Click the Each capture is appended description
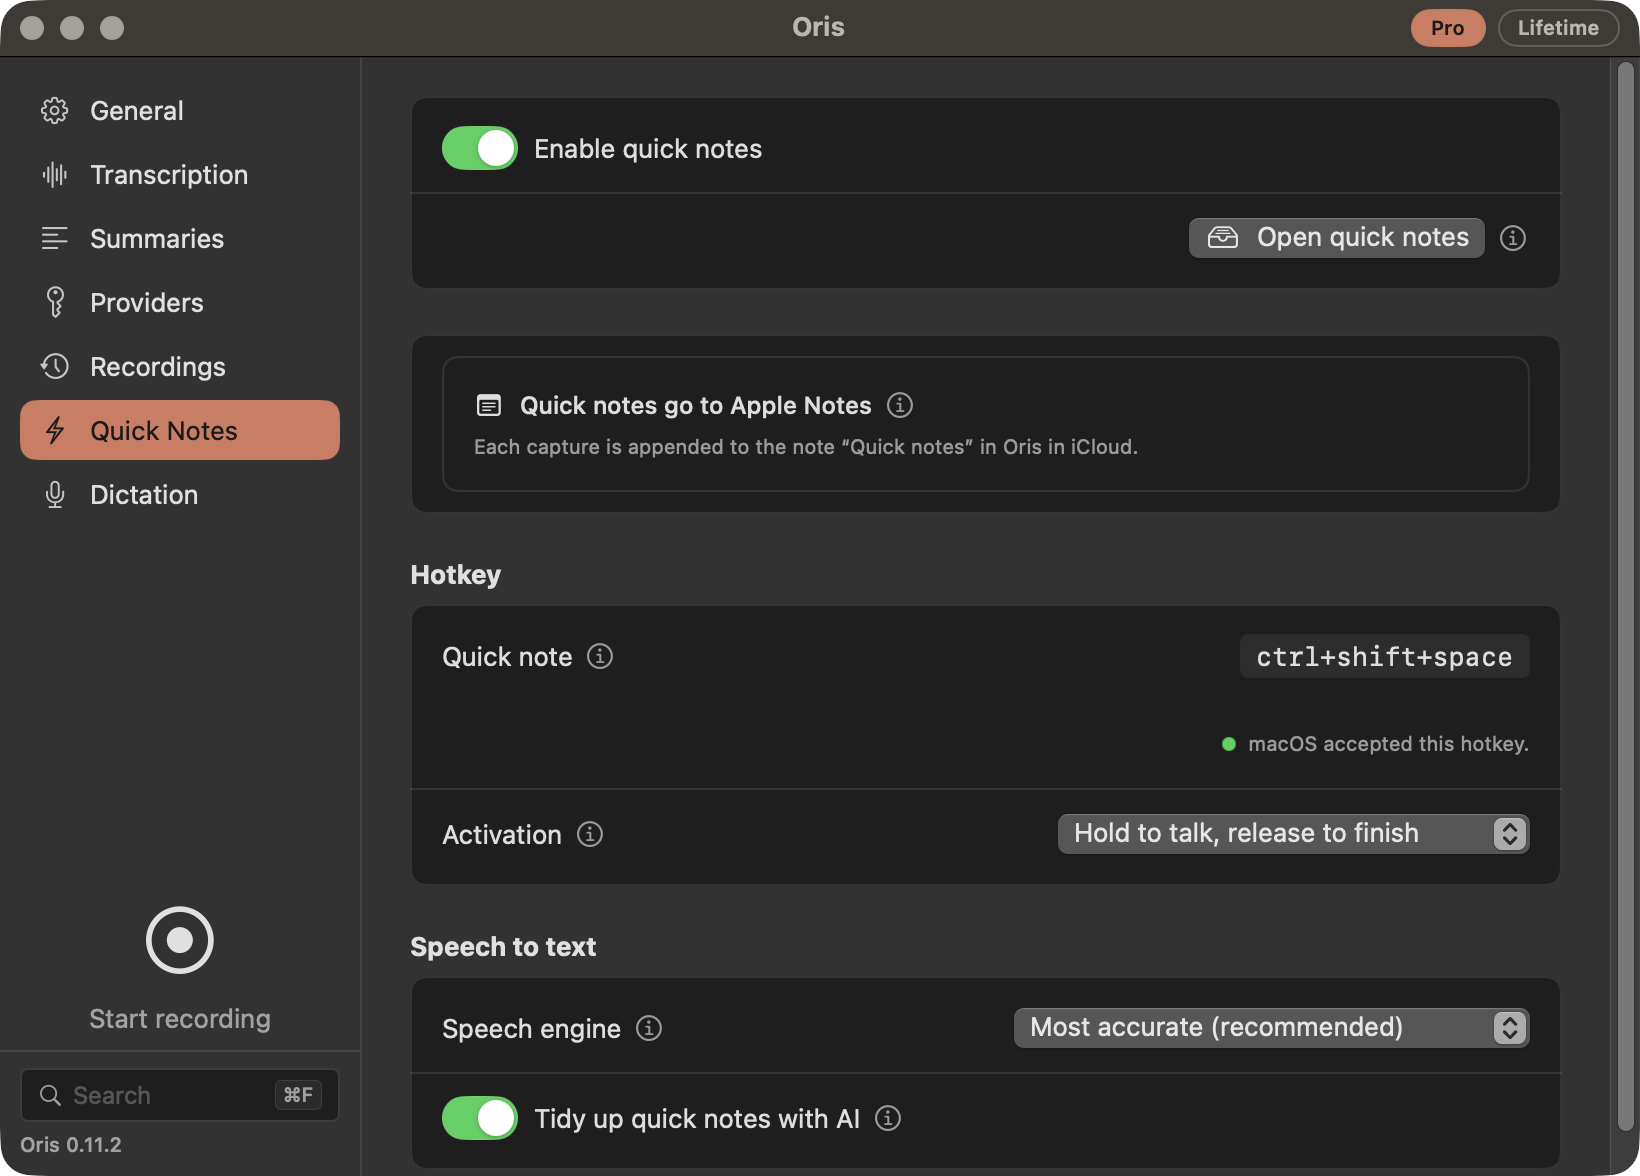This screenshot has height=1176, width=1640. point(806,447)
